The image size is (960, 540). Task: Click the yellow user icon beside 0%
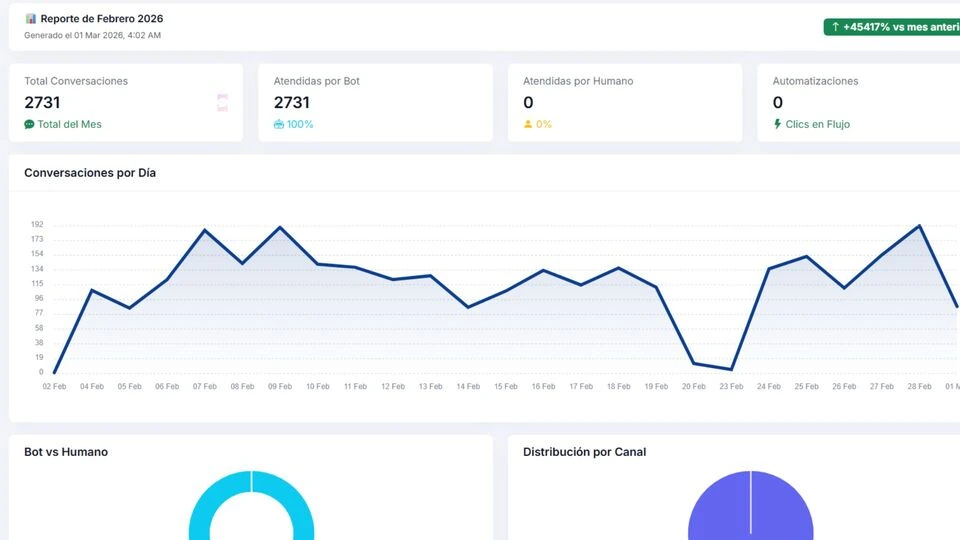[x=528, y=125]
